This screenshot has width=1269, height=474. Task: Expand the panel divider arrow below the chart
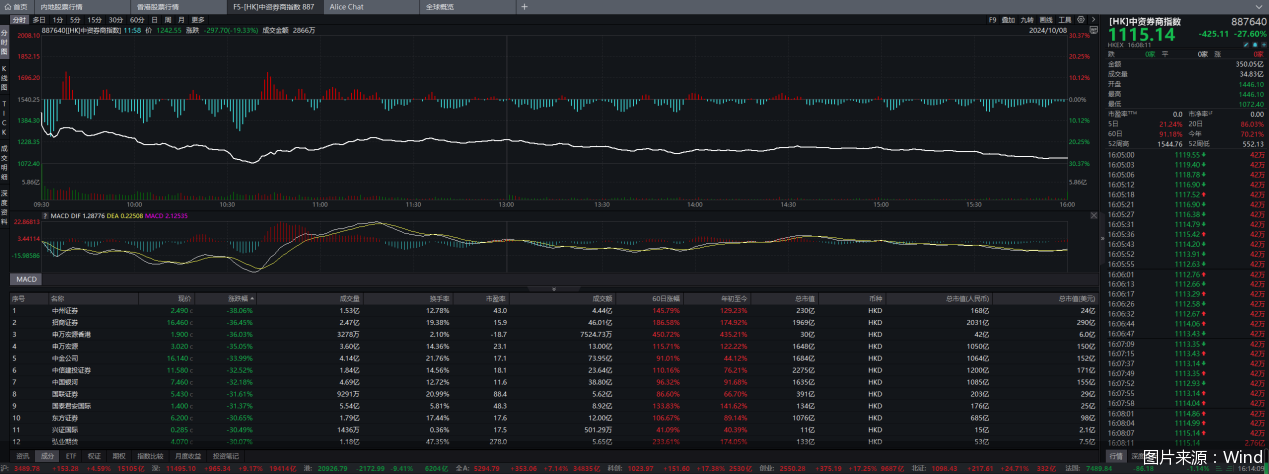(x=554, y=288)
